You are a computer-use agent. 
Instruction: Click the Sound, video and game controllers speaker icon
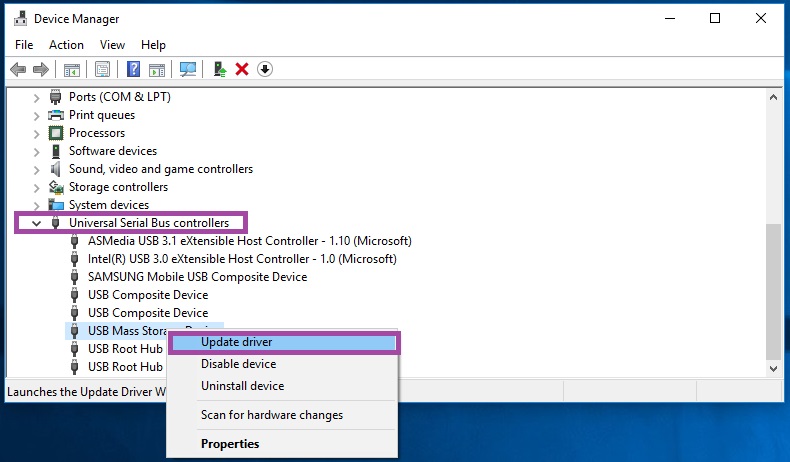click(55, 169)
